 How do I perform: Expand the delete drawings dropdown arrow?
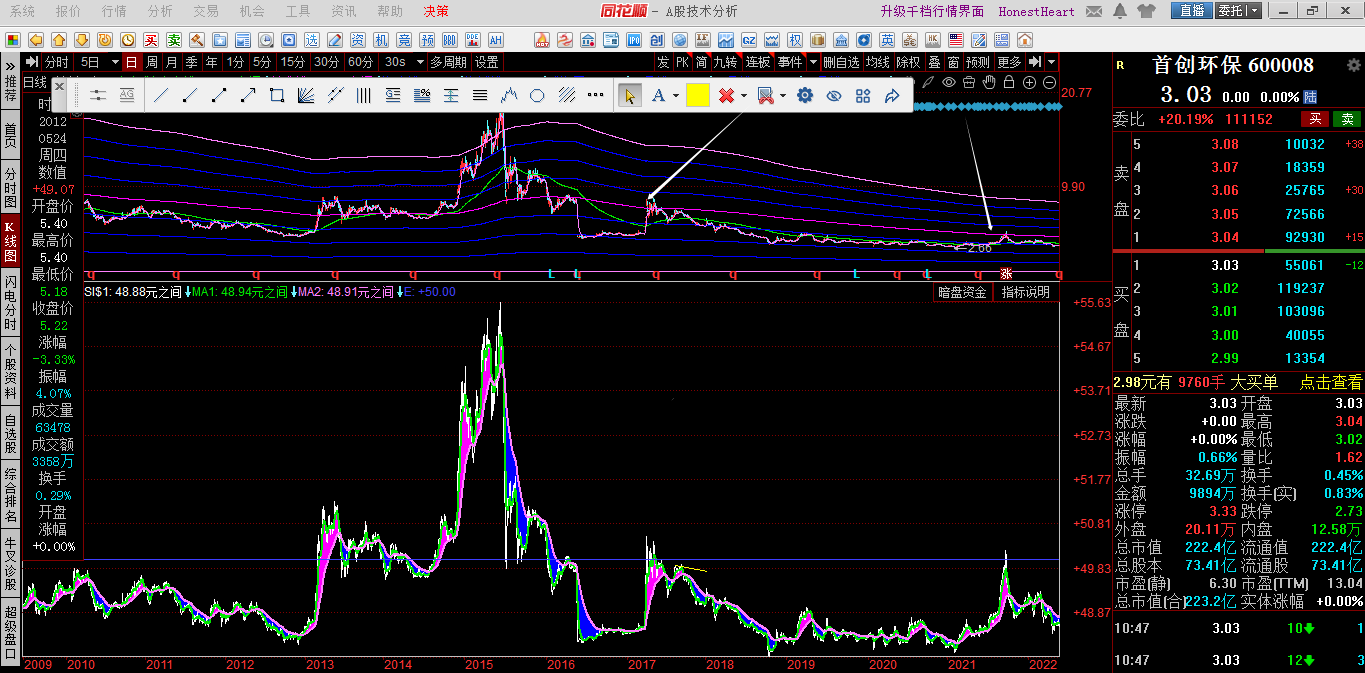point(744,96)
